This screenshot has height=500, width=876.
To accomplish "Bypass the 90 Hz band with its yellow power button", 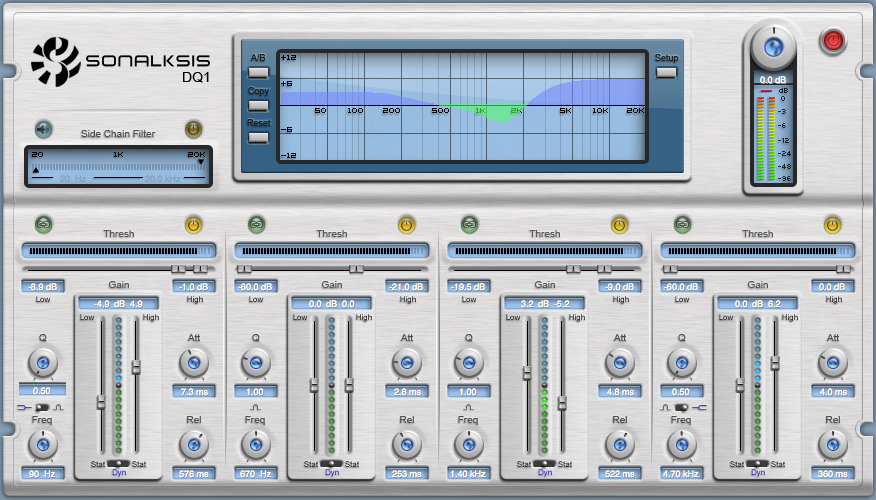I will click(x=193, y=224).
